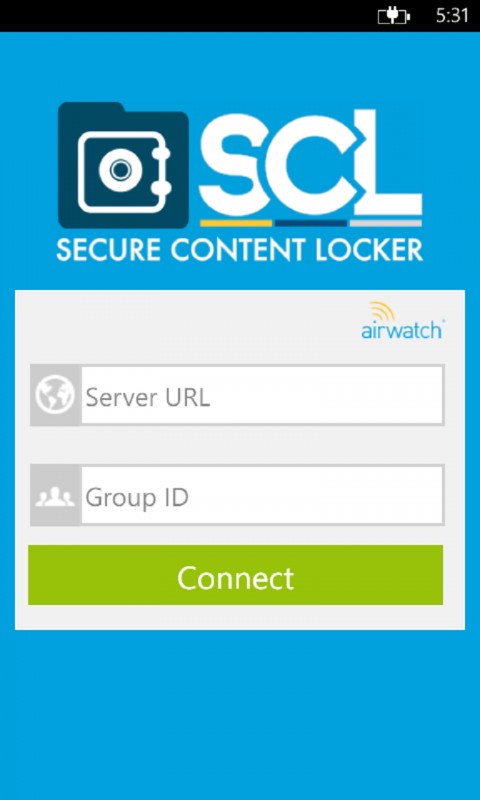Tap the large letter L in the logo

[390, 162]
